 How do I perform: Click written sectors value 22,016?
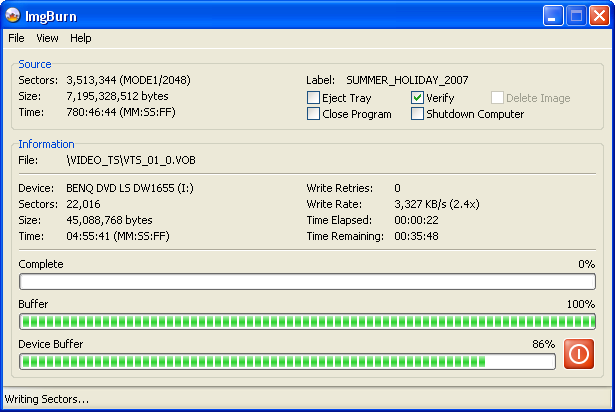click(83, 204)
